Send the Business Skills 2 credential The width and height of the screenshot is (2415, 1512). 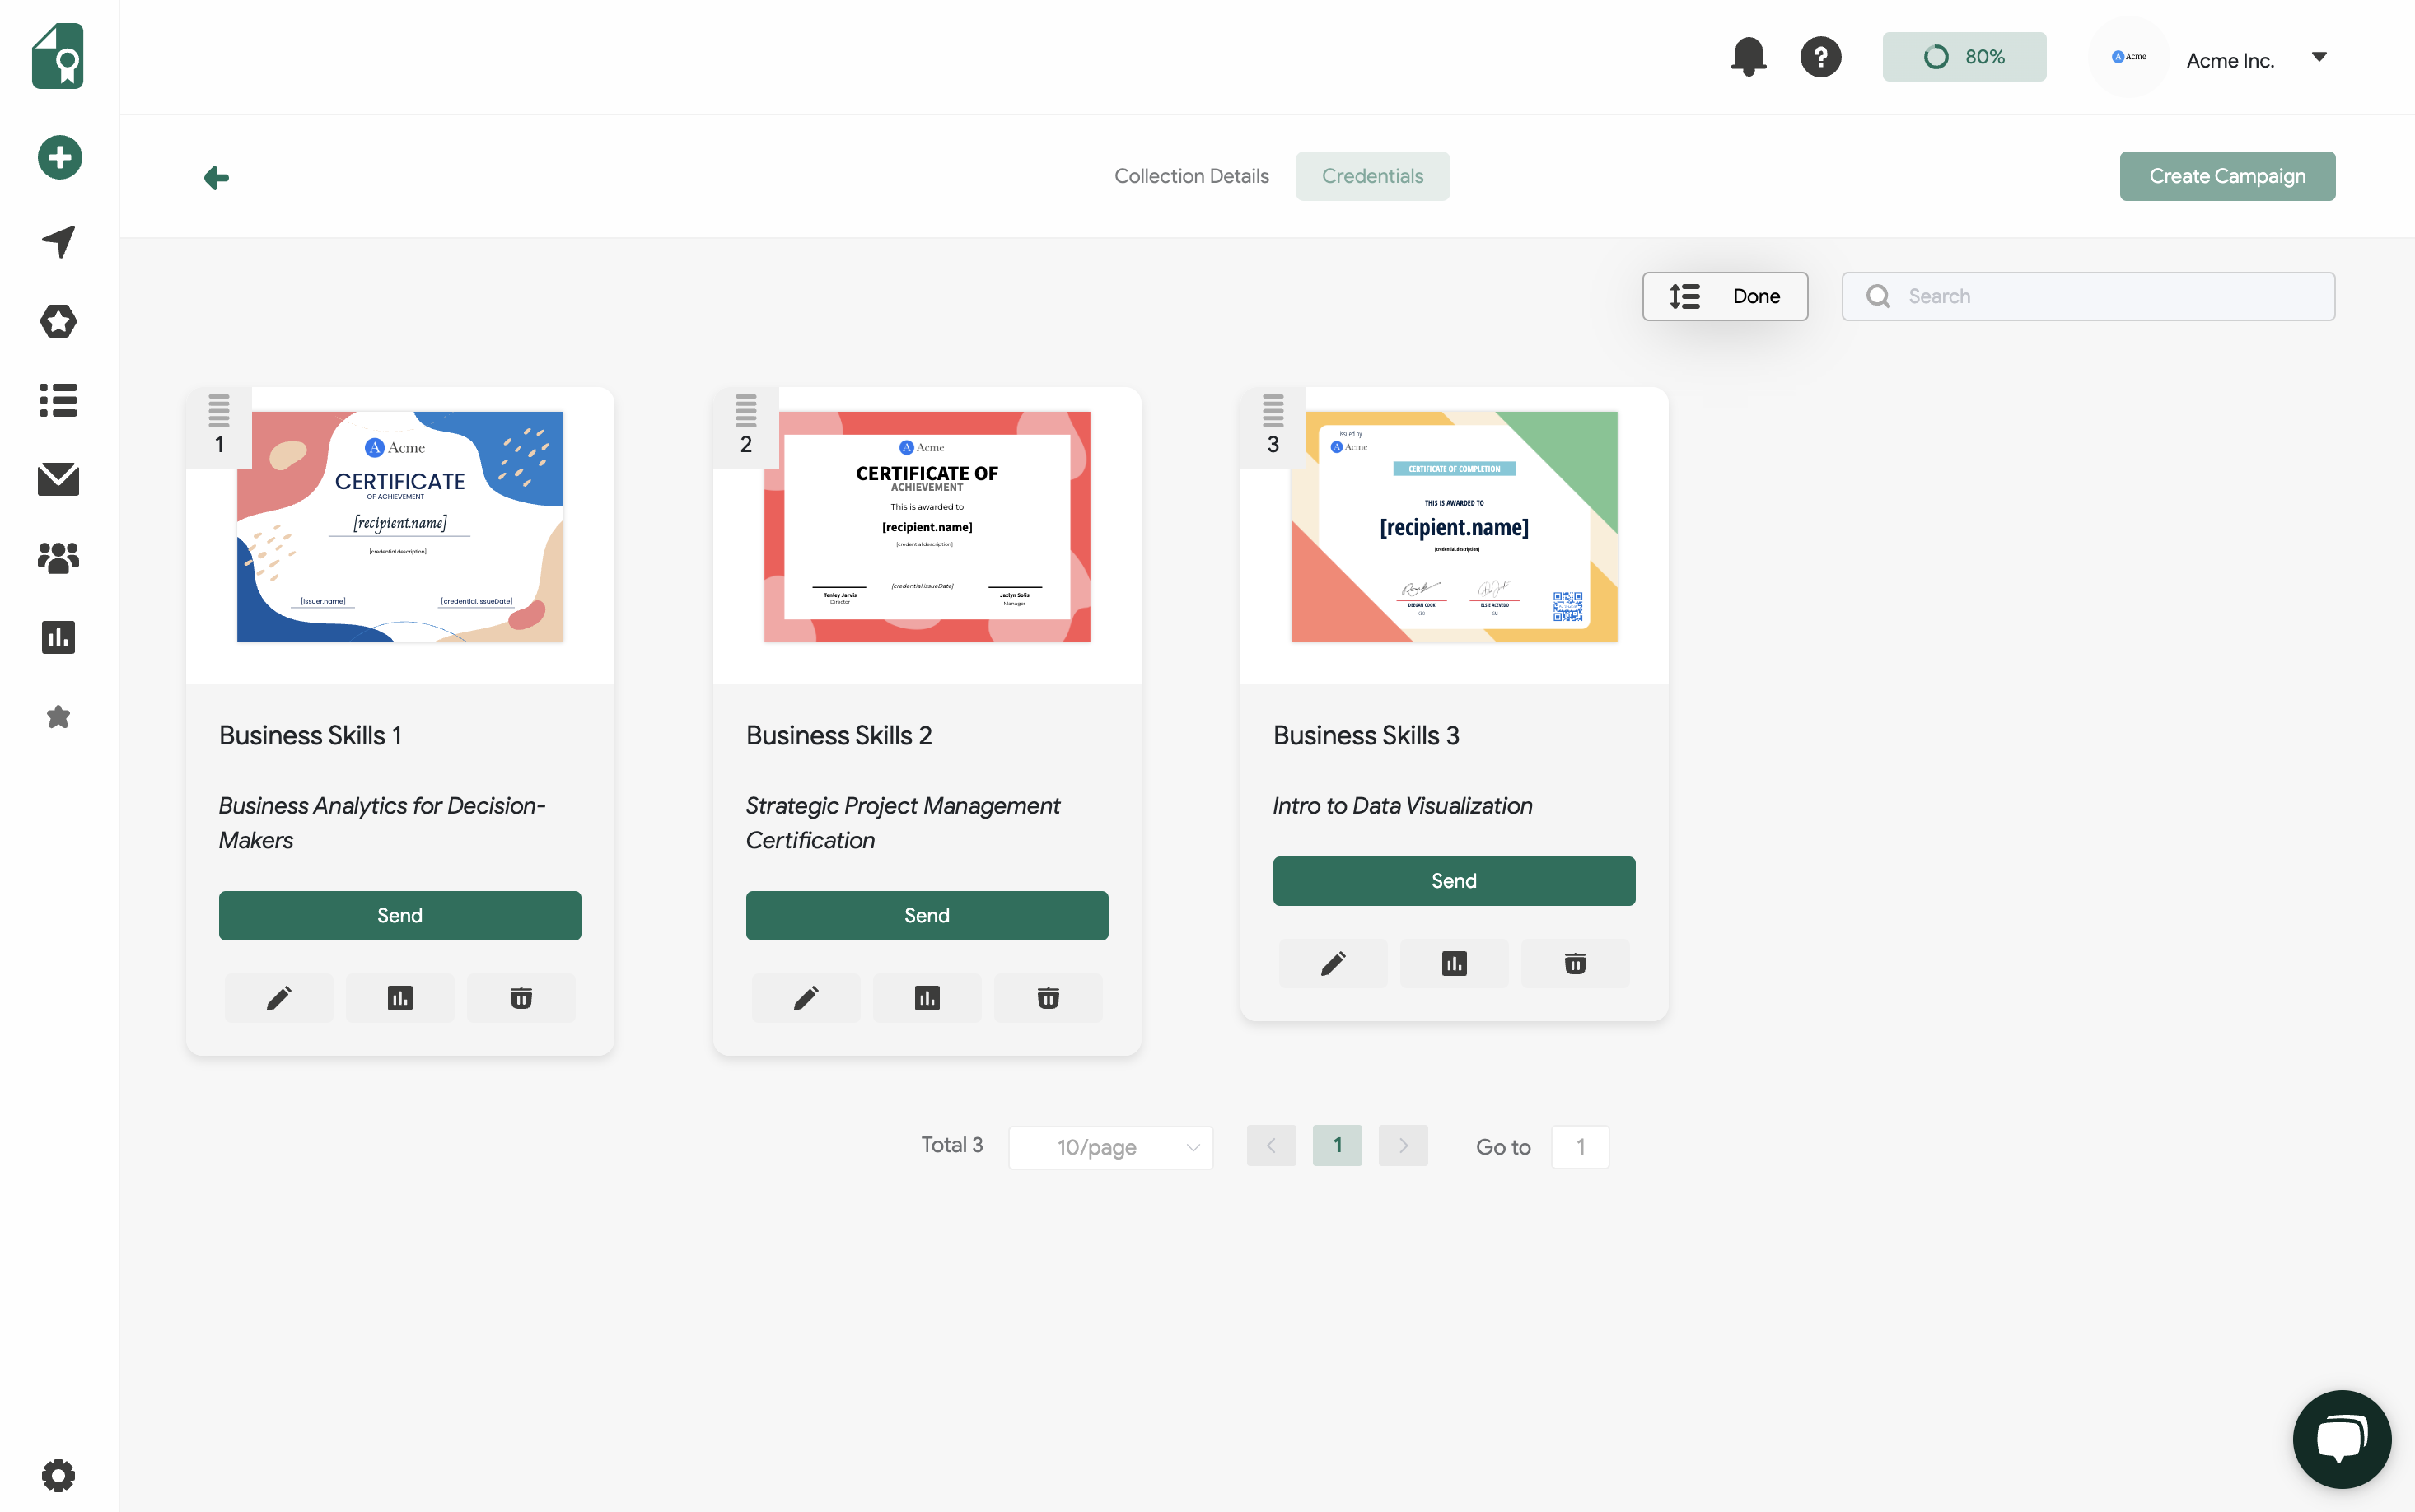(x=927, y=915)
